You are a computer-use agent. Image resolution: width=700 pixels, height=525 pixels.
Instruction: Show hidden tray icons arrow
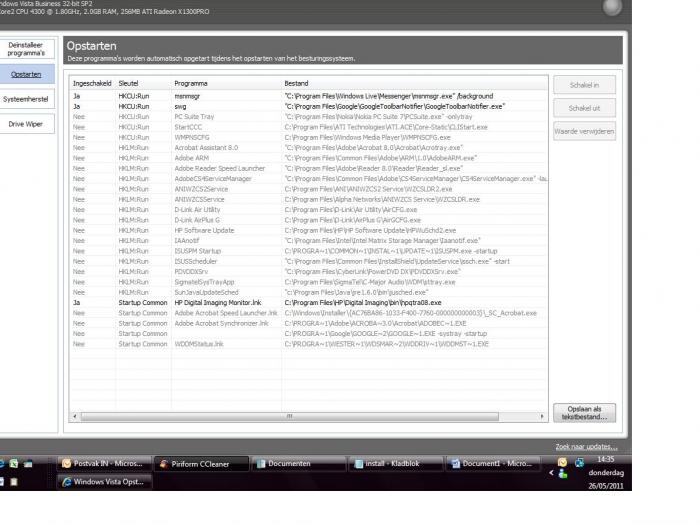click(551, 472)
